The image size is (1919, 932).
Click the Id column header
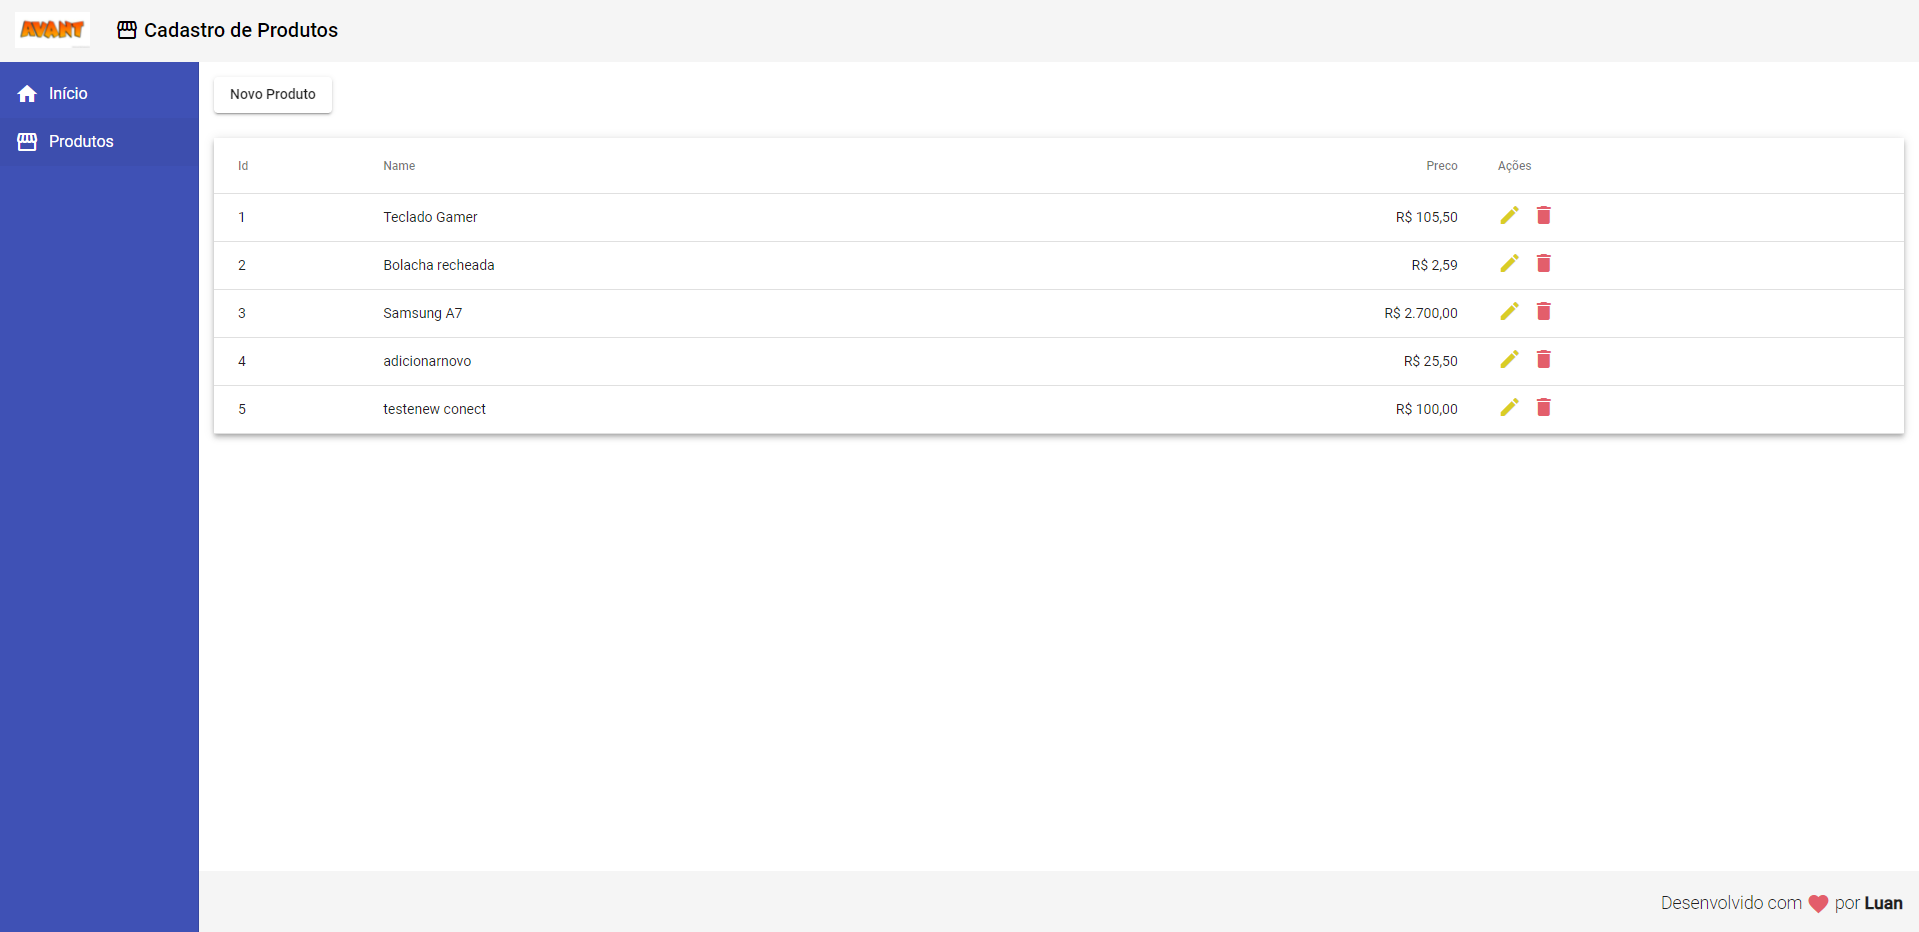[243, 166]
